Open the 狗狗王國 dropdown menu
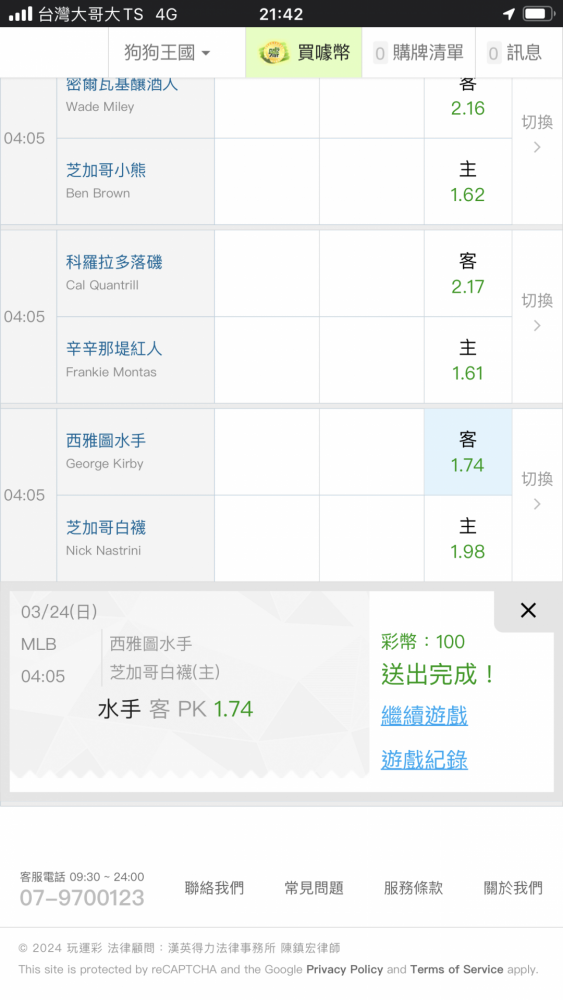 (166, 52)
